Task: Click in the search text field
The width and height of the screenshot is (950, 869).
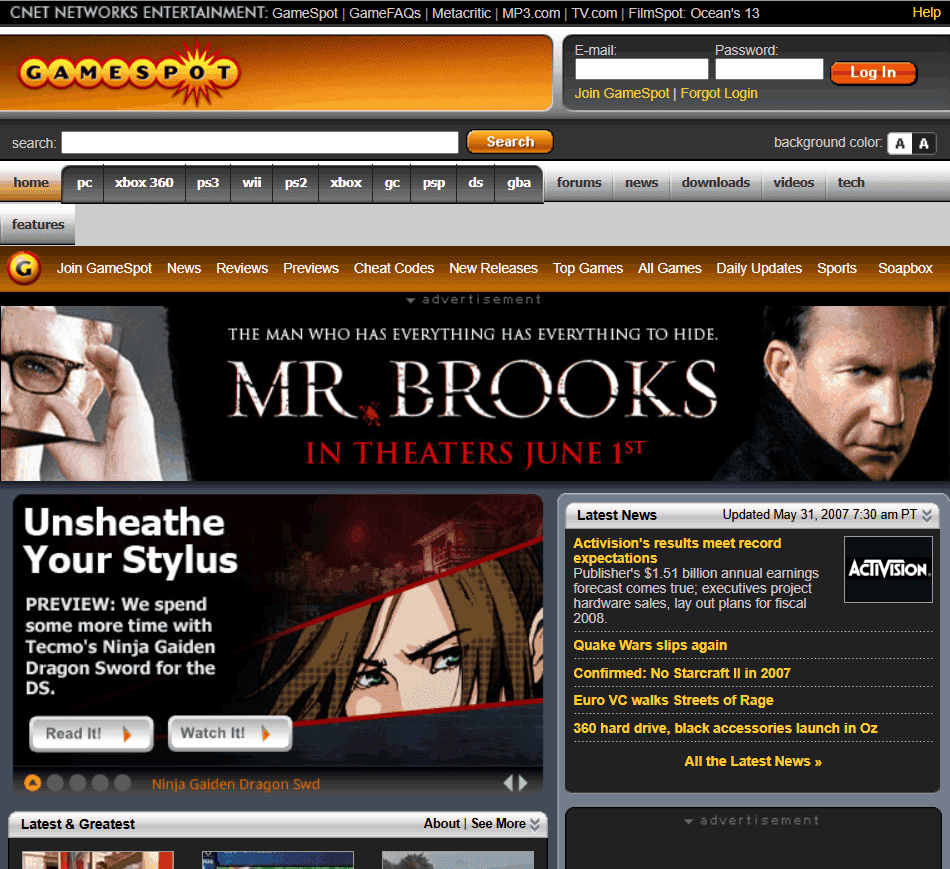Action: pyautogui.click(x=259, y=142)
